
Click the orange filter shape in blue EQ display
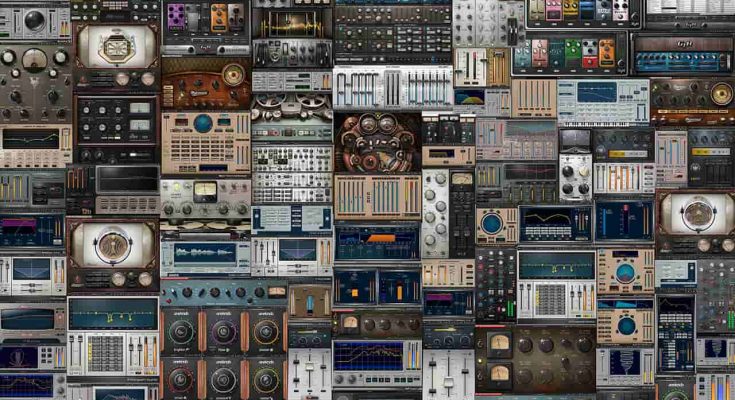pyautogui.click(x=380, y=238)
